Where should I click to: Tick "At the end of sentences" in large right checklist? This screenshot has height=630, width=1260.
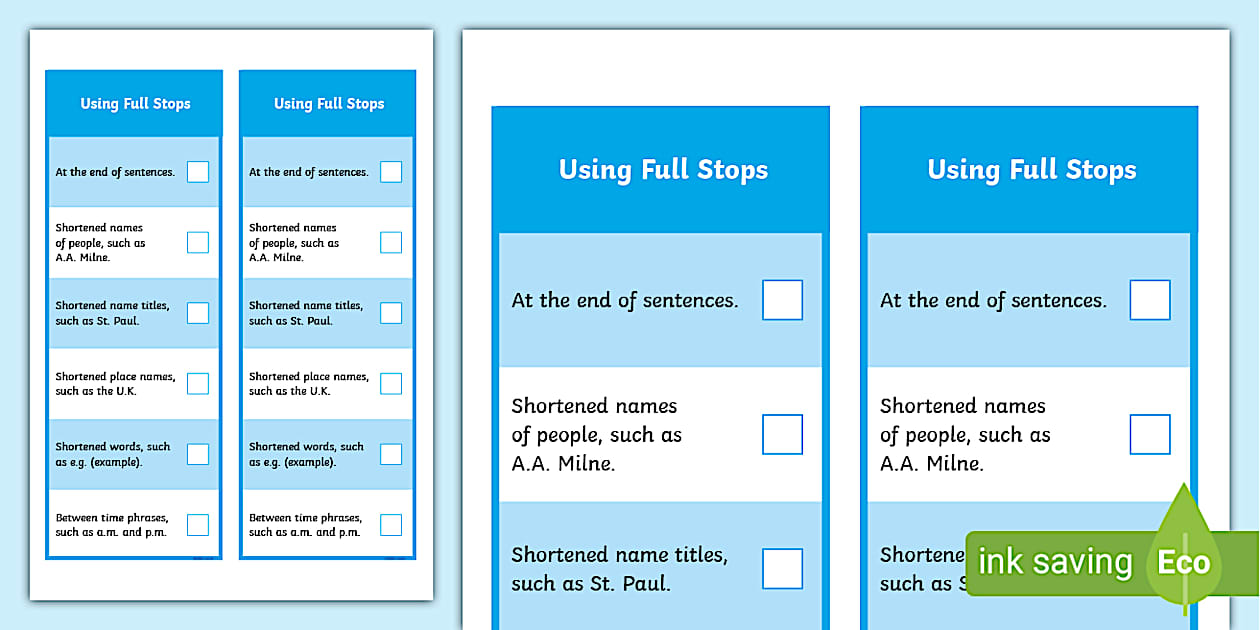click(1150, 300)
